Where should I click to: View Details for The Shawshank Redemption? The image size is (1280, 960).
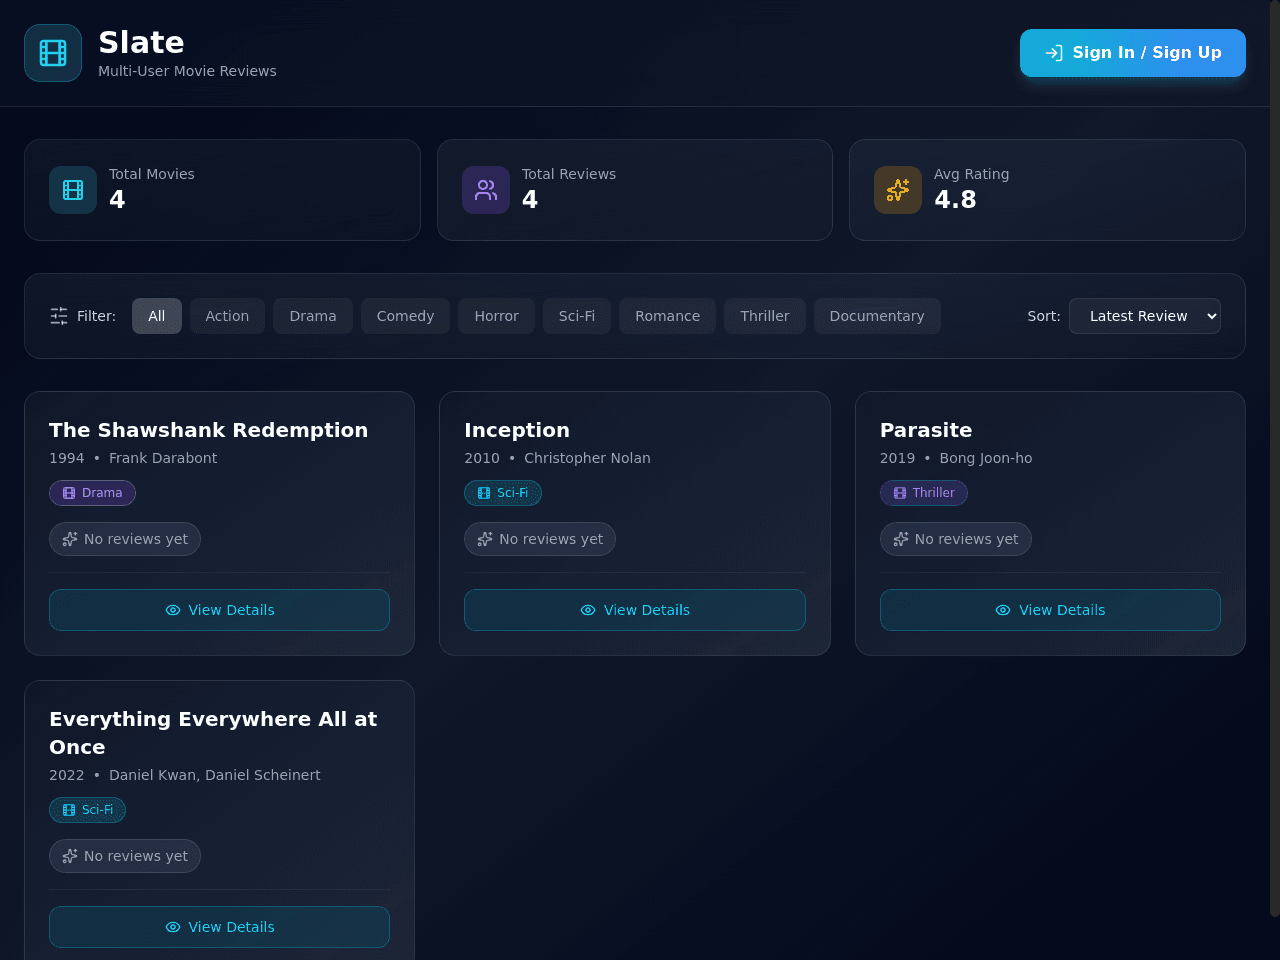pyautogui.click(x=219, y=610)
